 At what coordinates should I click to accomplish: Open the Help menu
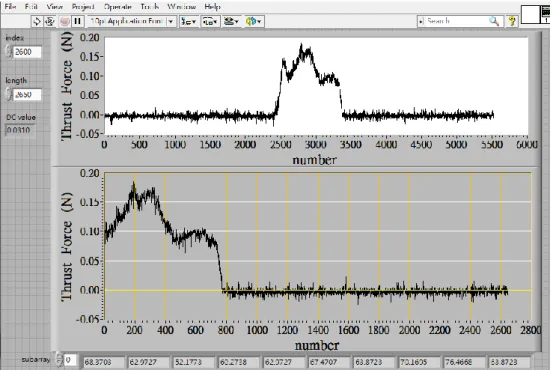[x=212, y=7]
